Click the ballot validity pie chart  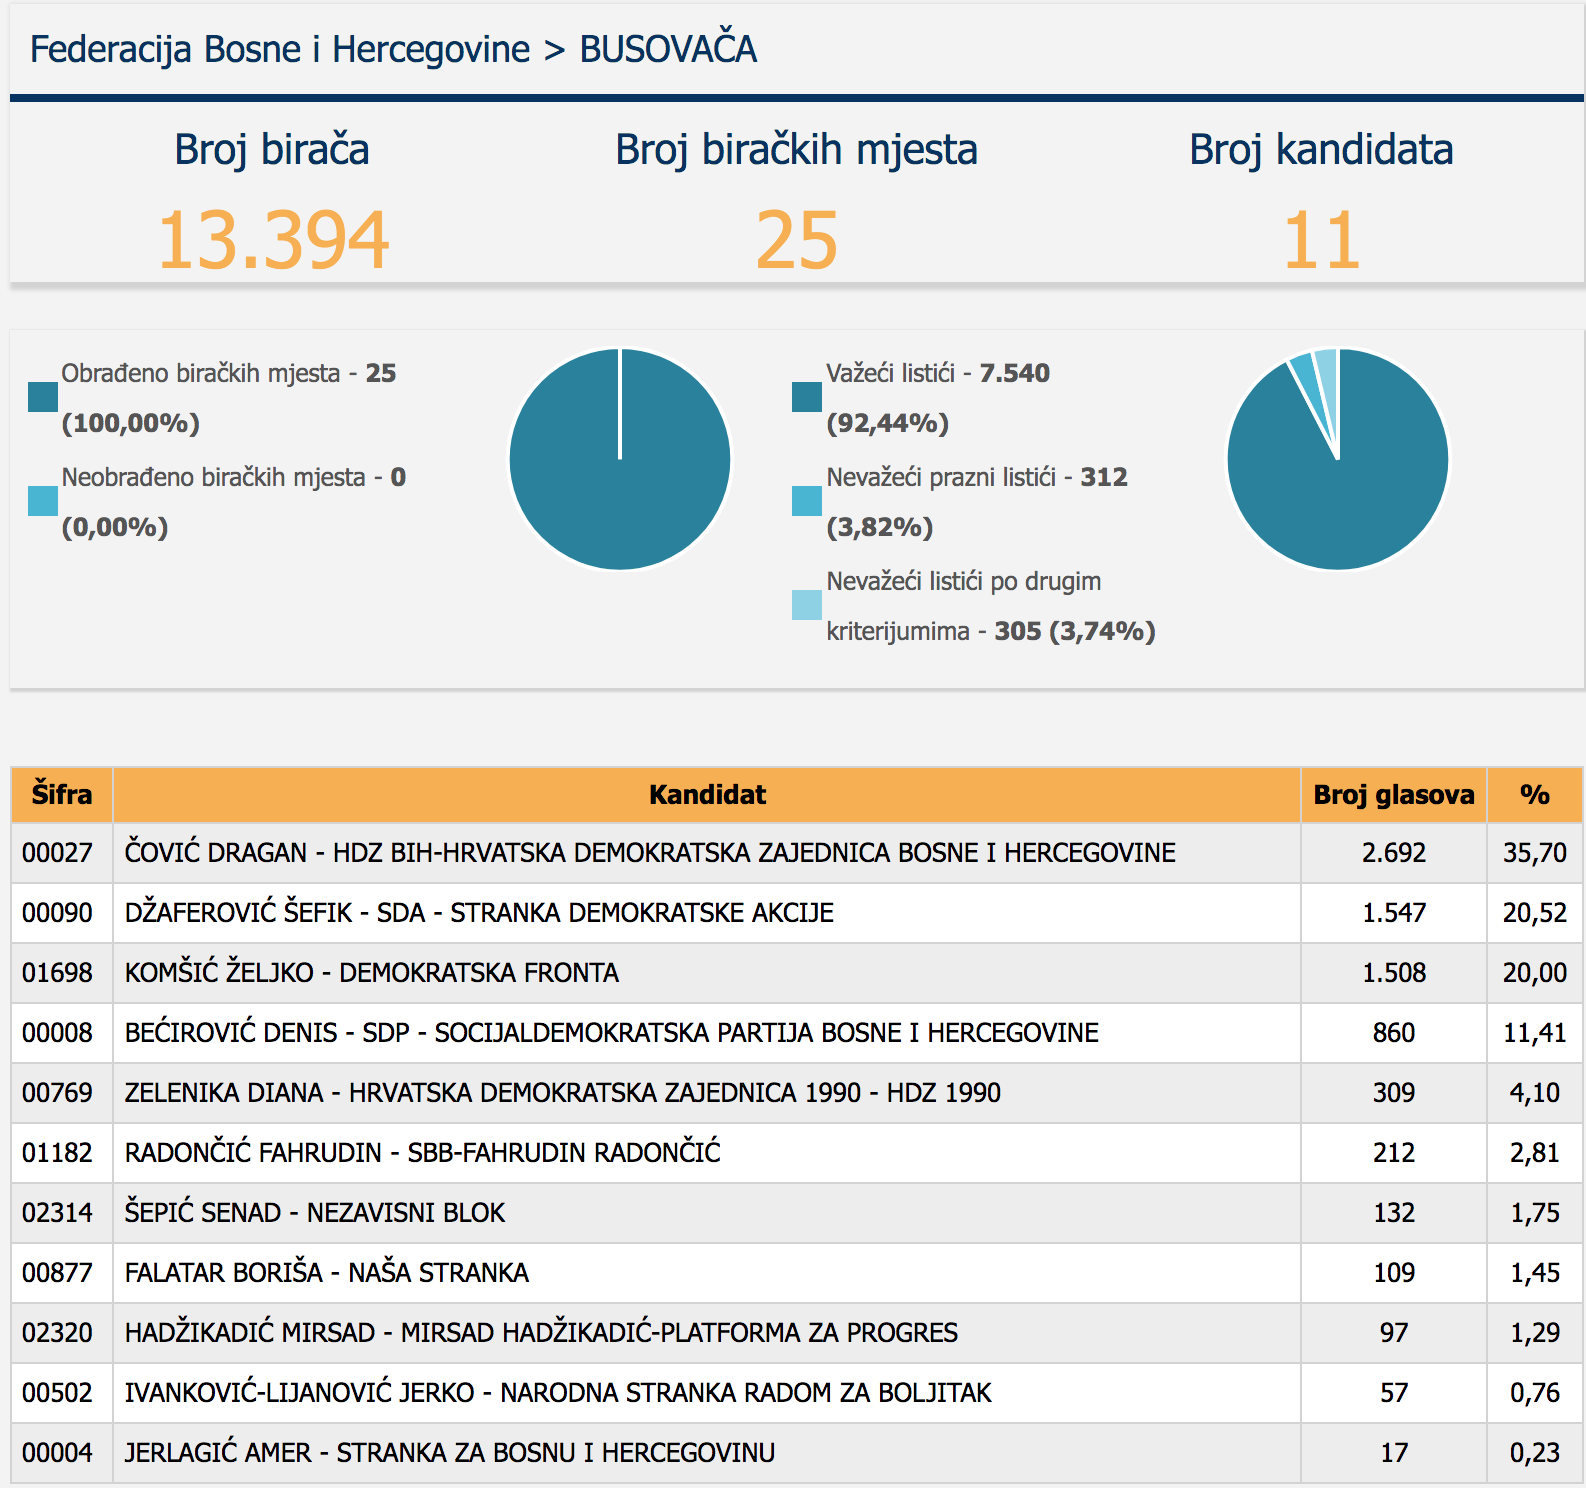pos(1337,459)
